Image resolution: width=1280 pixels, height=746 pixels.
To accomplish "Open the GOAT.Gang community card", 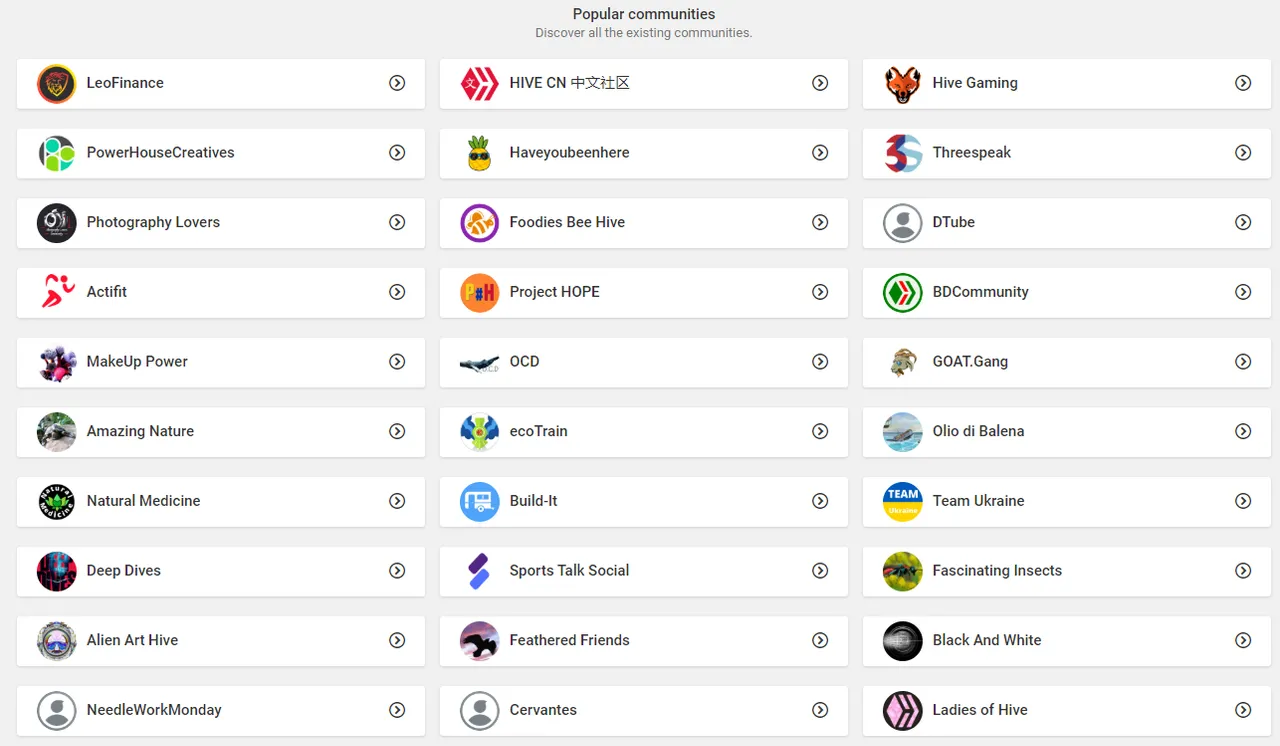I will [1067, 362].
